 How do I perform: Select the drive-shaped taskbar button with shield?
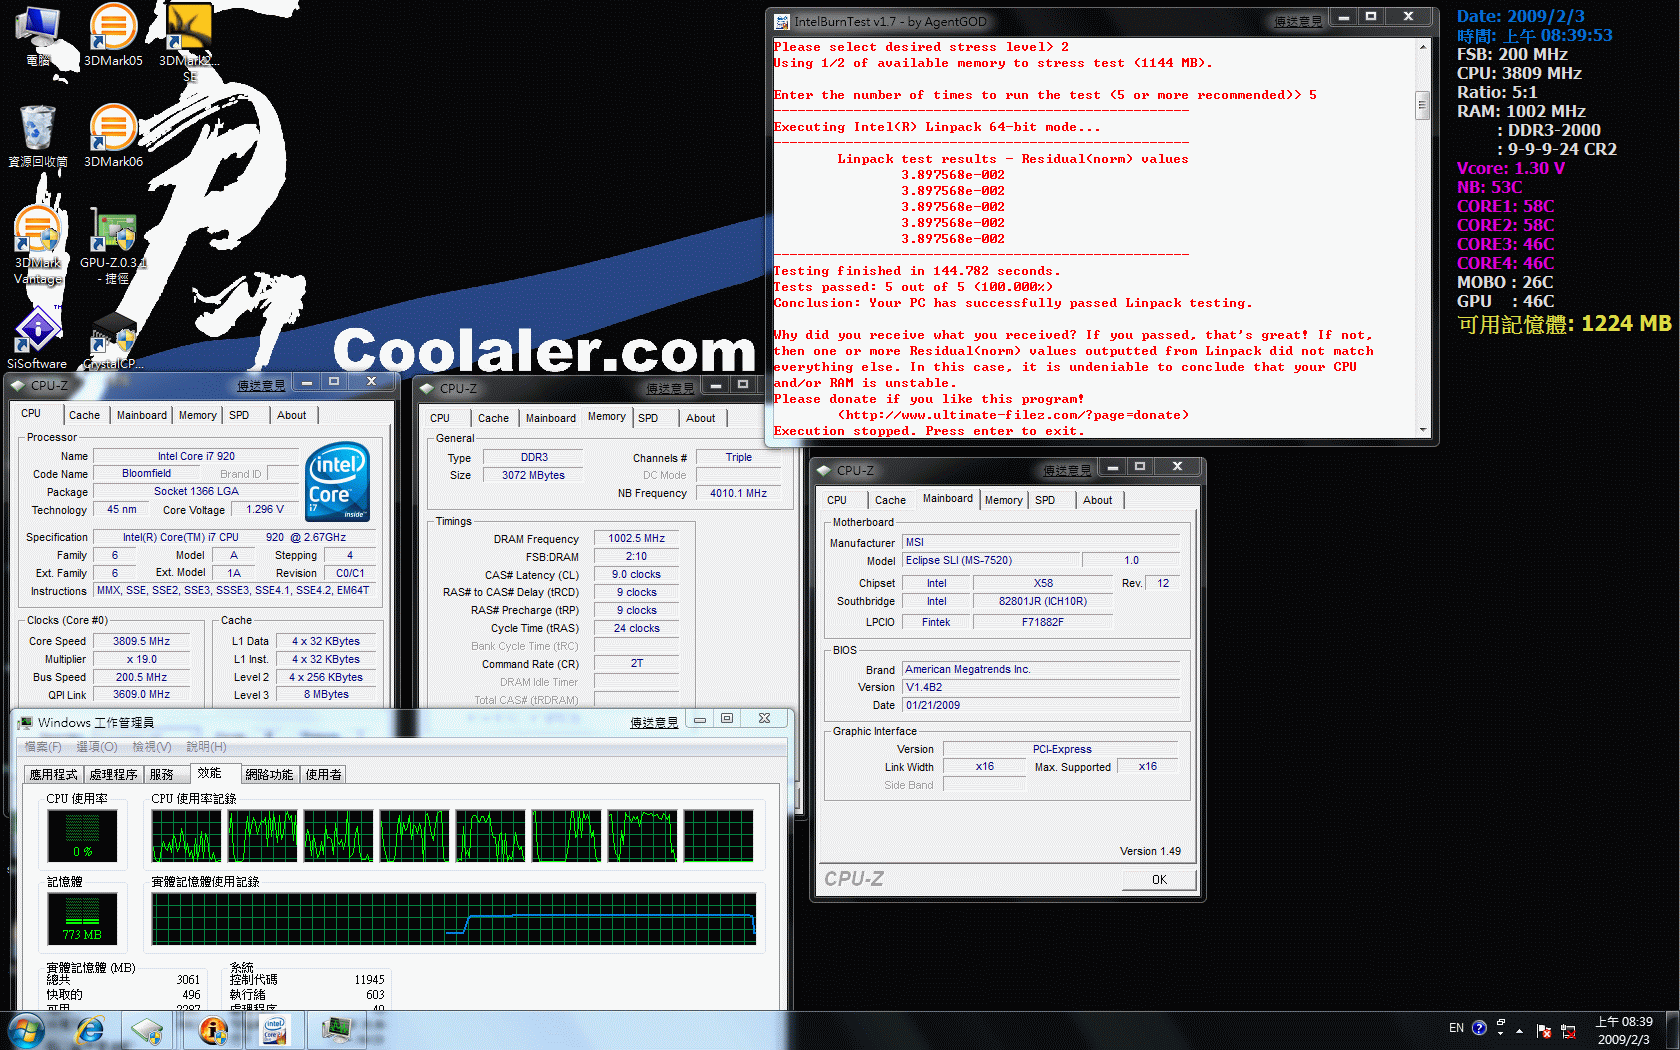coord(147,1030)
